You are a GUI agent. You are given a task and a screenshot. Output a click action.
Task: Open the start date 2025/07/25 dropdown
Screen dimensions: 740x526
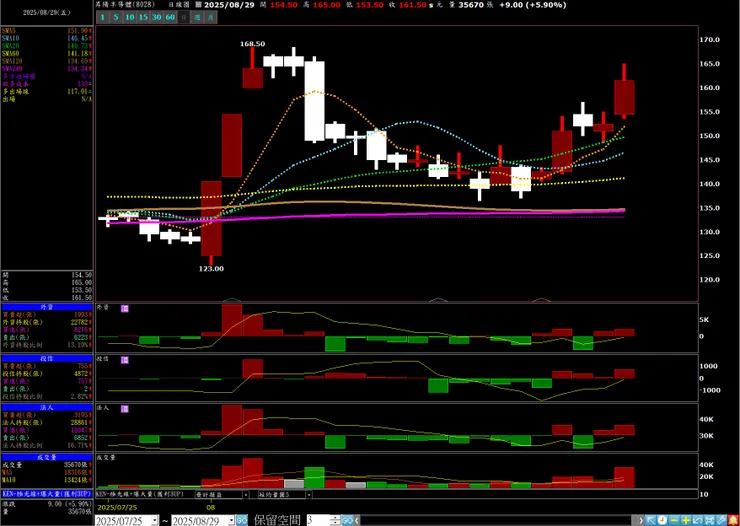pyautogui.click(x=155, y=520)
